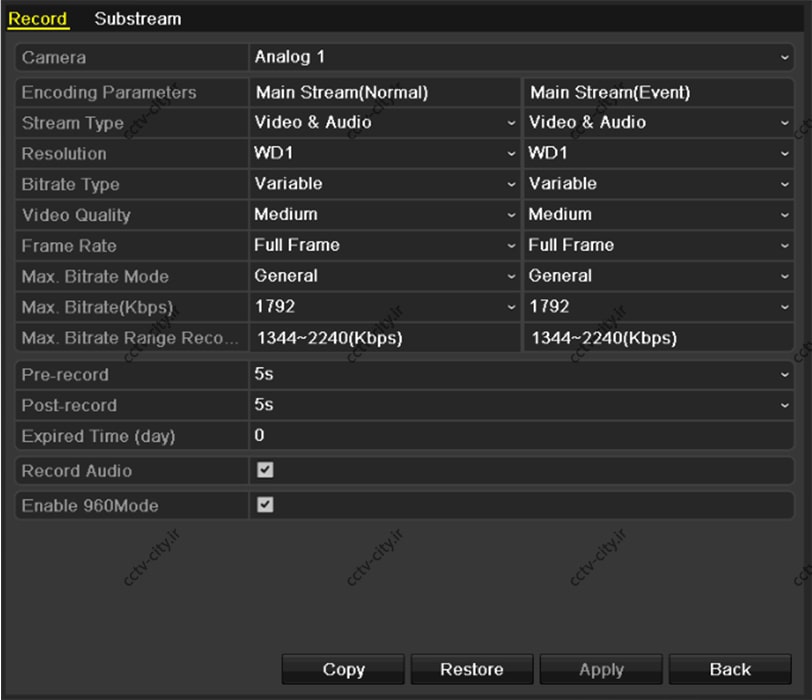The height and width of the screenshot is (700, 812).
Task: Open Video Quality dropdown for Main Stream(Normal)
Action: click(385, 214)
